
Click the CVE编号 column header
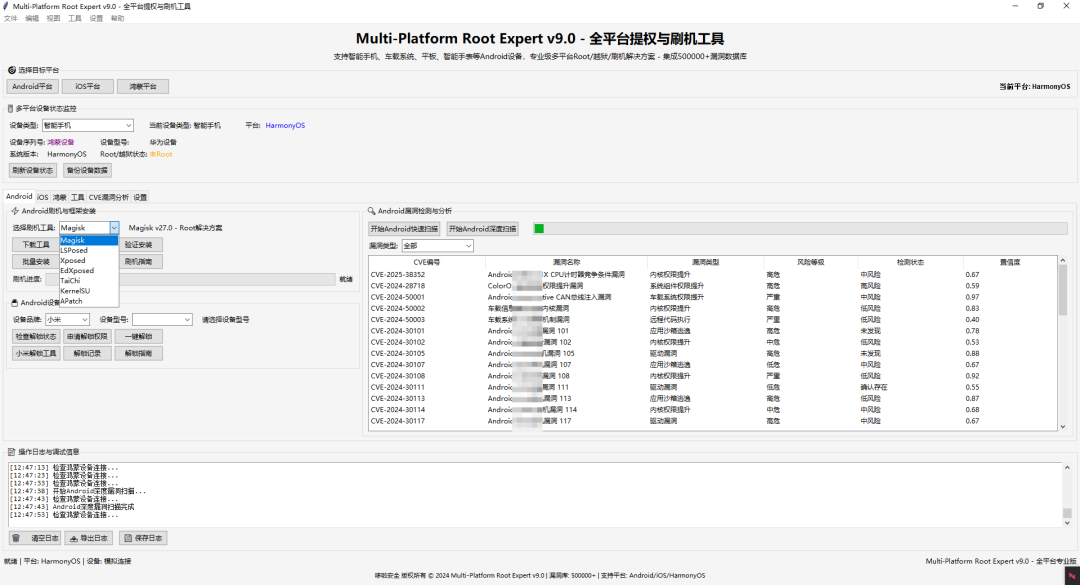pyautogui.click(x=427, y=263)
